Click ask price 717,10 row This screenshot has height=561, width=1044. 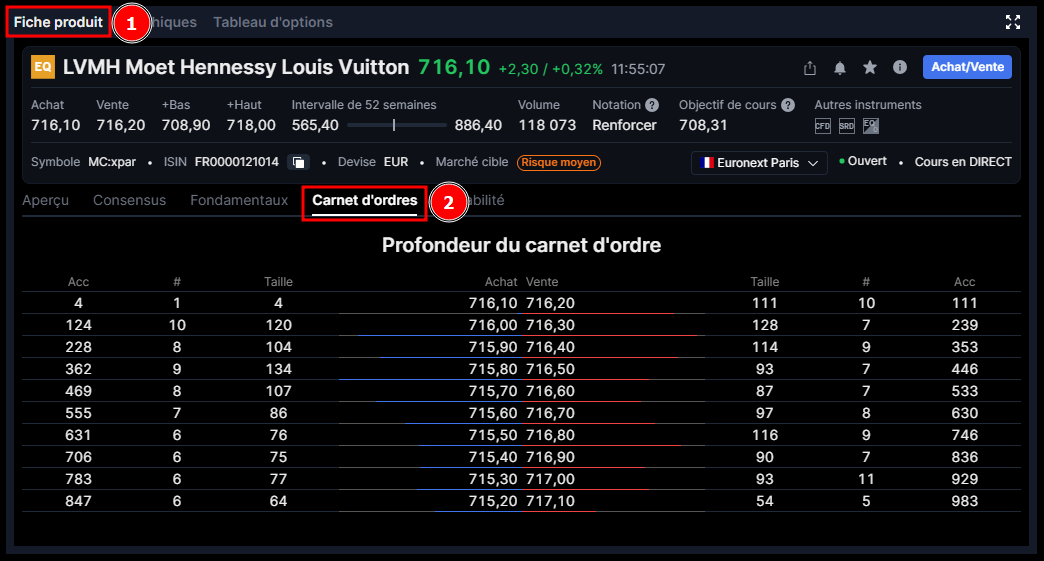pyautogui.click(x=550, y=500)
